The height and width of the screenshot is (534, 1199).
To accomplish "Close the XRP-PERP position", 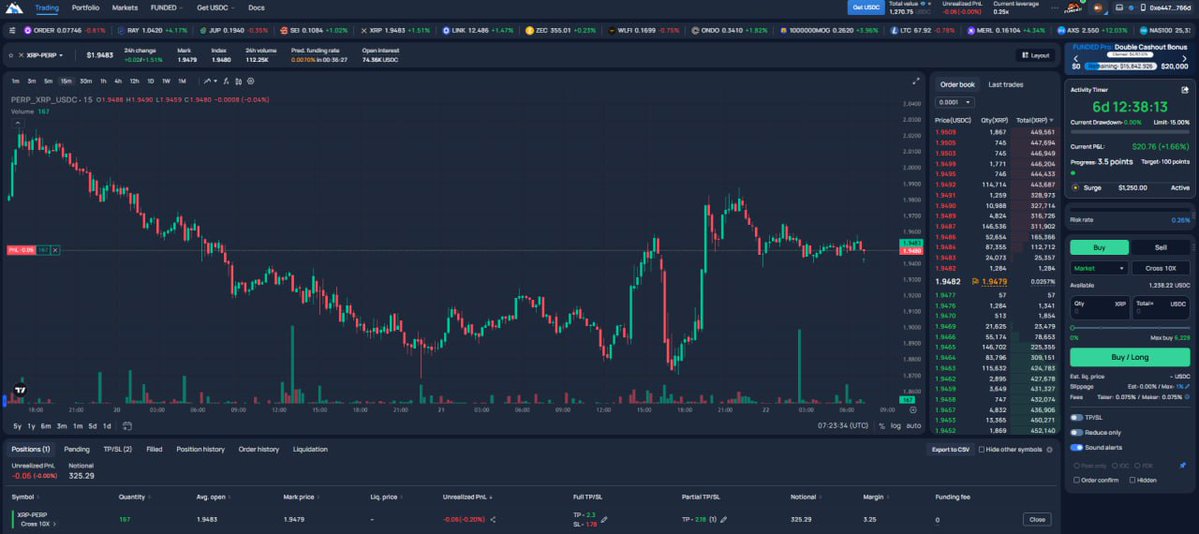I will [x=1037, y=519].
